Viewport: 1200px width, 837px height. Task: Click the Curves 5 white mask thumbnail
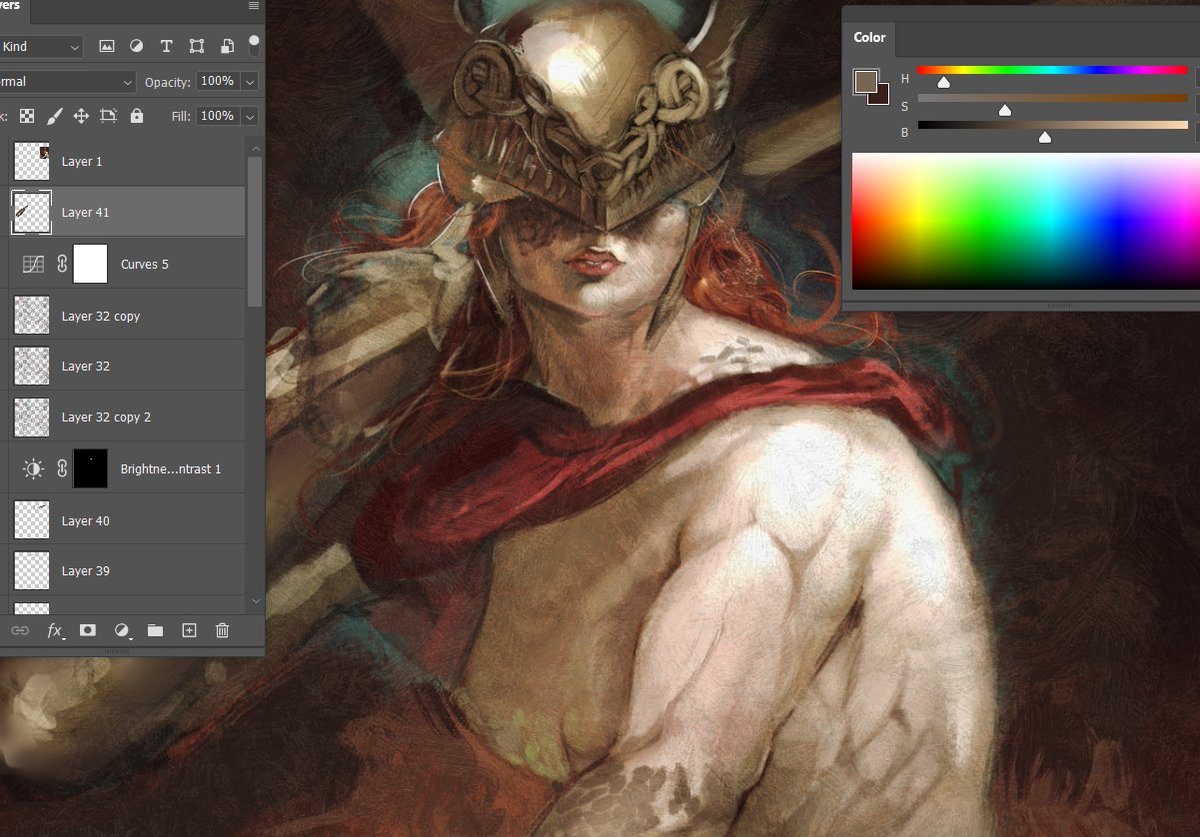coord(90,264)
